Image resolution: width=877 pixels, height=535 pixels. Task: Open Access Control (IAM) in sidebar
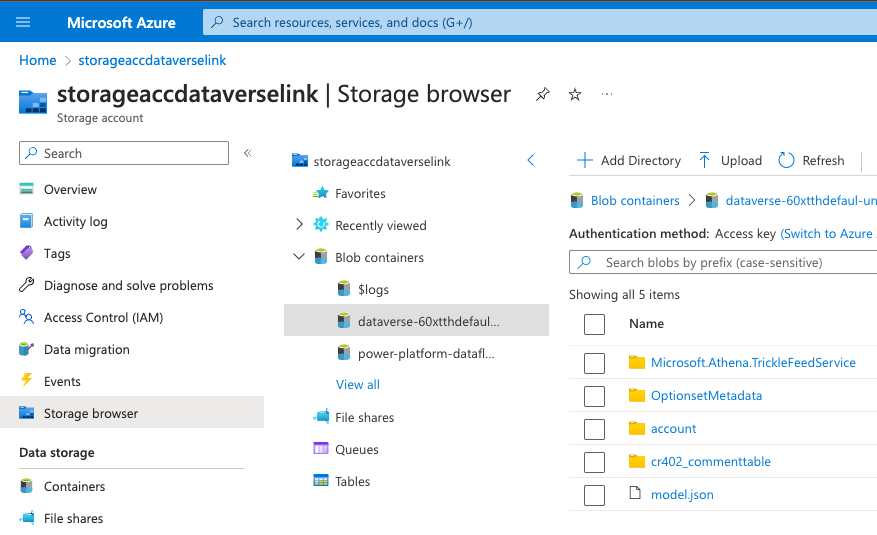pyautogui.click(x=103, y=317)
